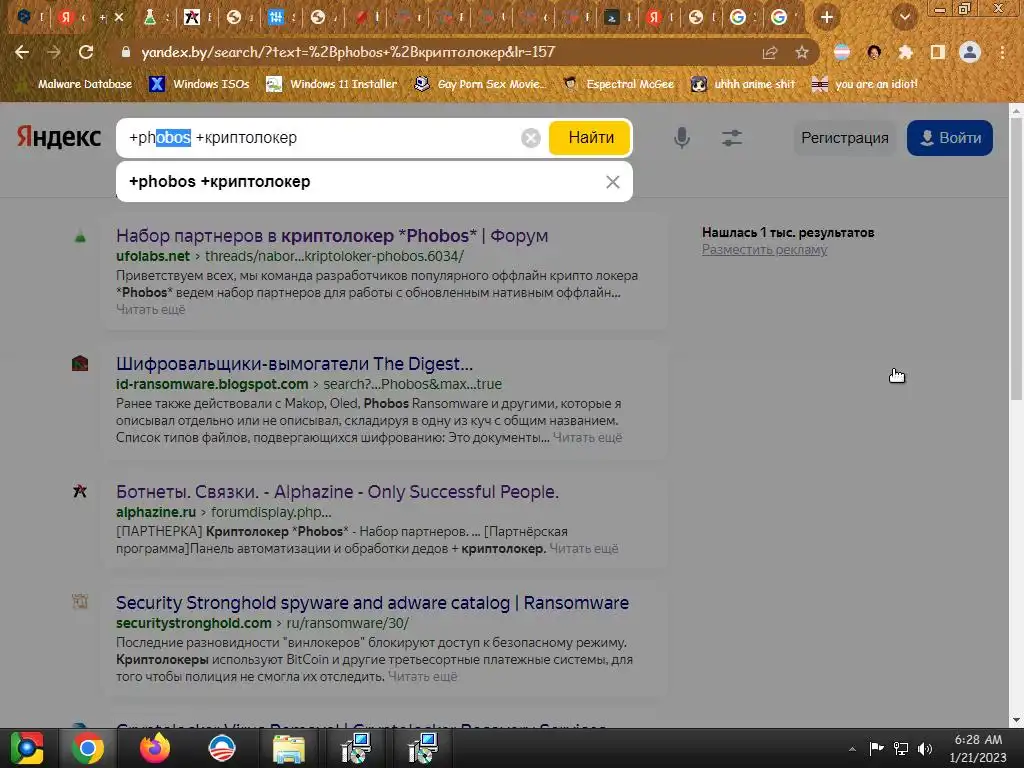Click the ufolabs result favicon
The height and width of the screenshot is (768, 1024).
click(x=80, y=236)
